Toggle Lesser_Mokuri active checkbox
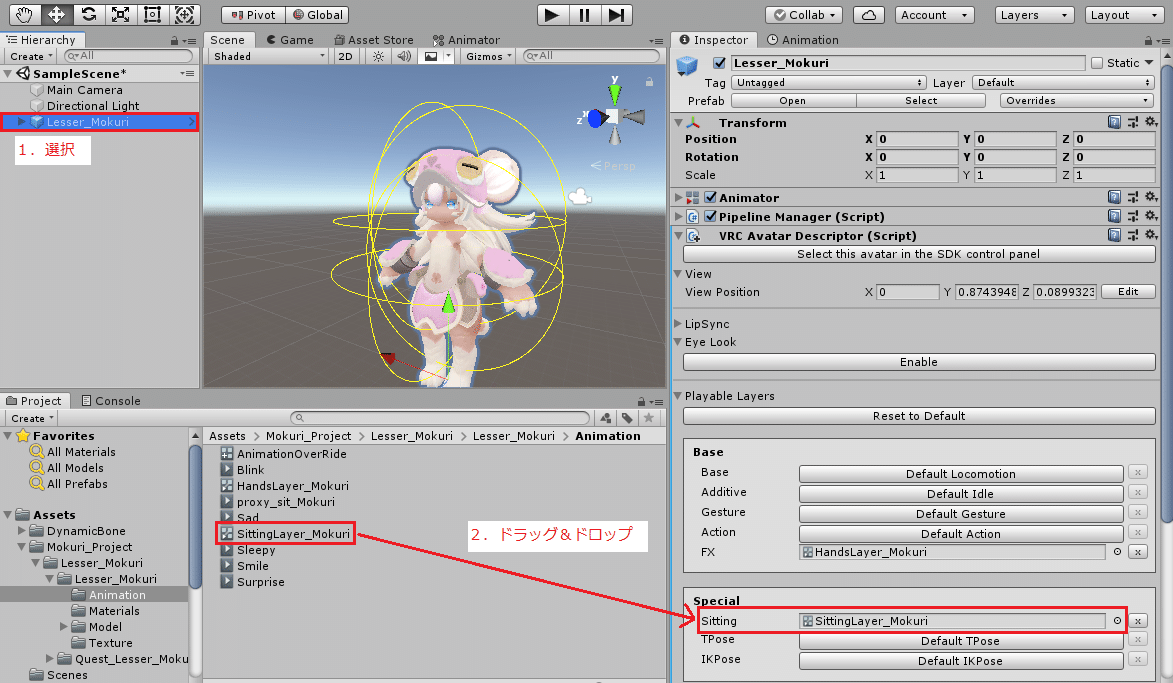The image size is (1173, 683). pyautogui.click(x=719, y=63)
